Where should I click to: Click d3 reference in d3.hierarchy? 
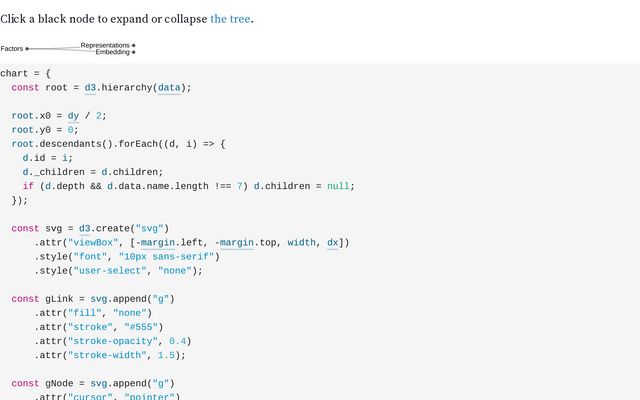click(90, 88)
